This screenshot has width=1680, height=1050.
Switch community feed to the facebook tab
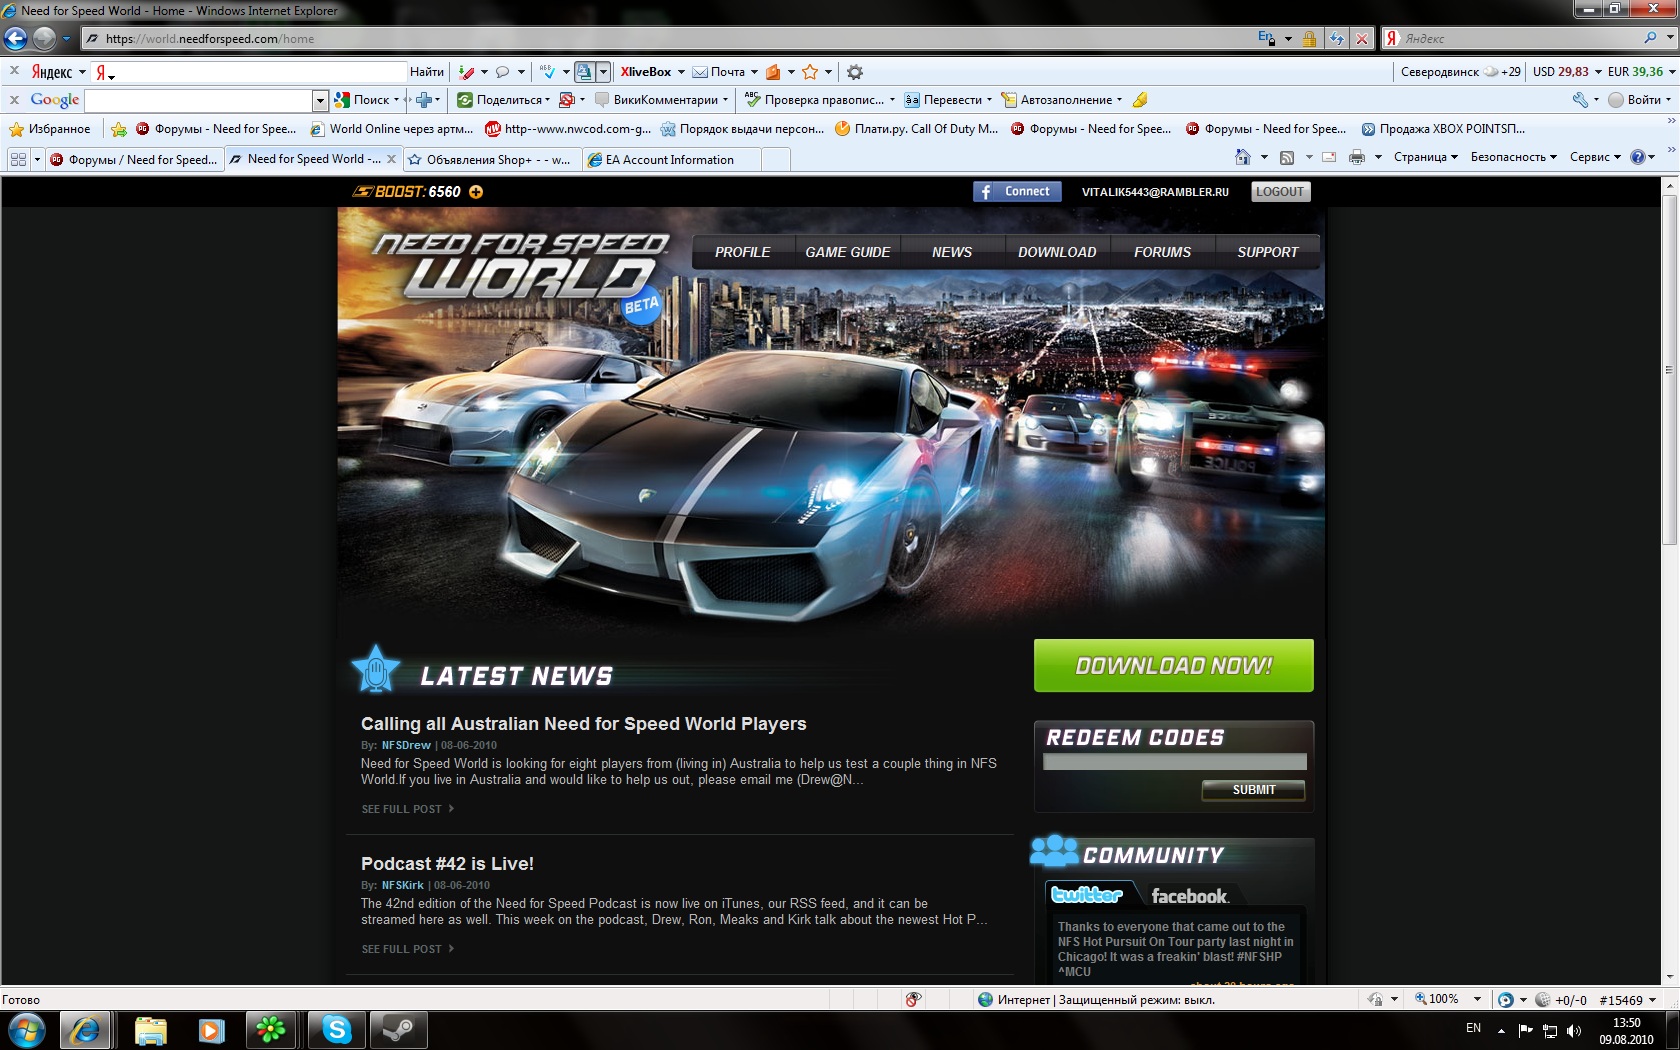tap(1189, 896)
